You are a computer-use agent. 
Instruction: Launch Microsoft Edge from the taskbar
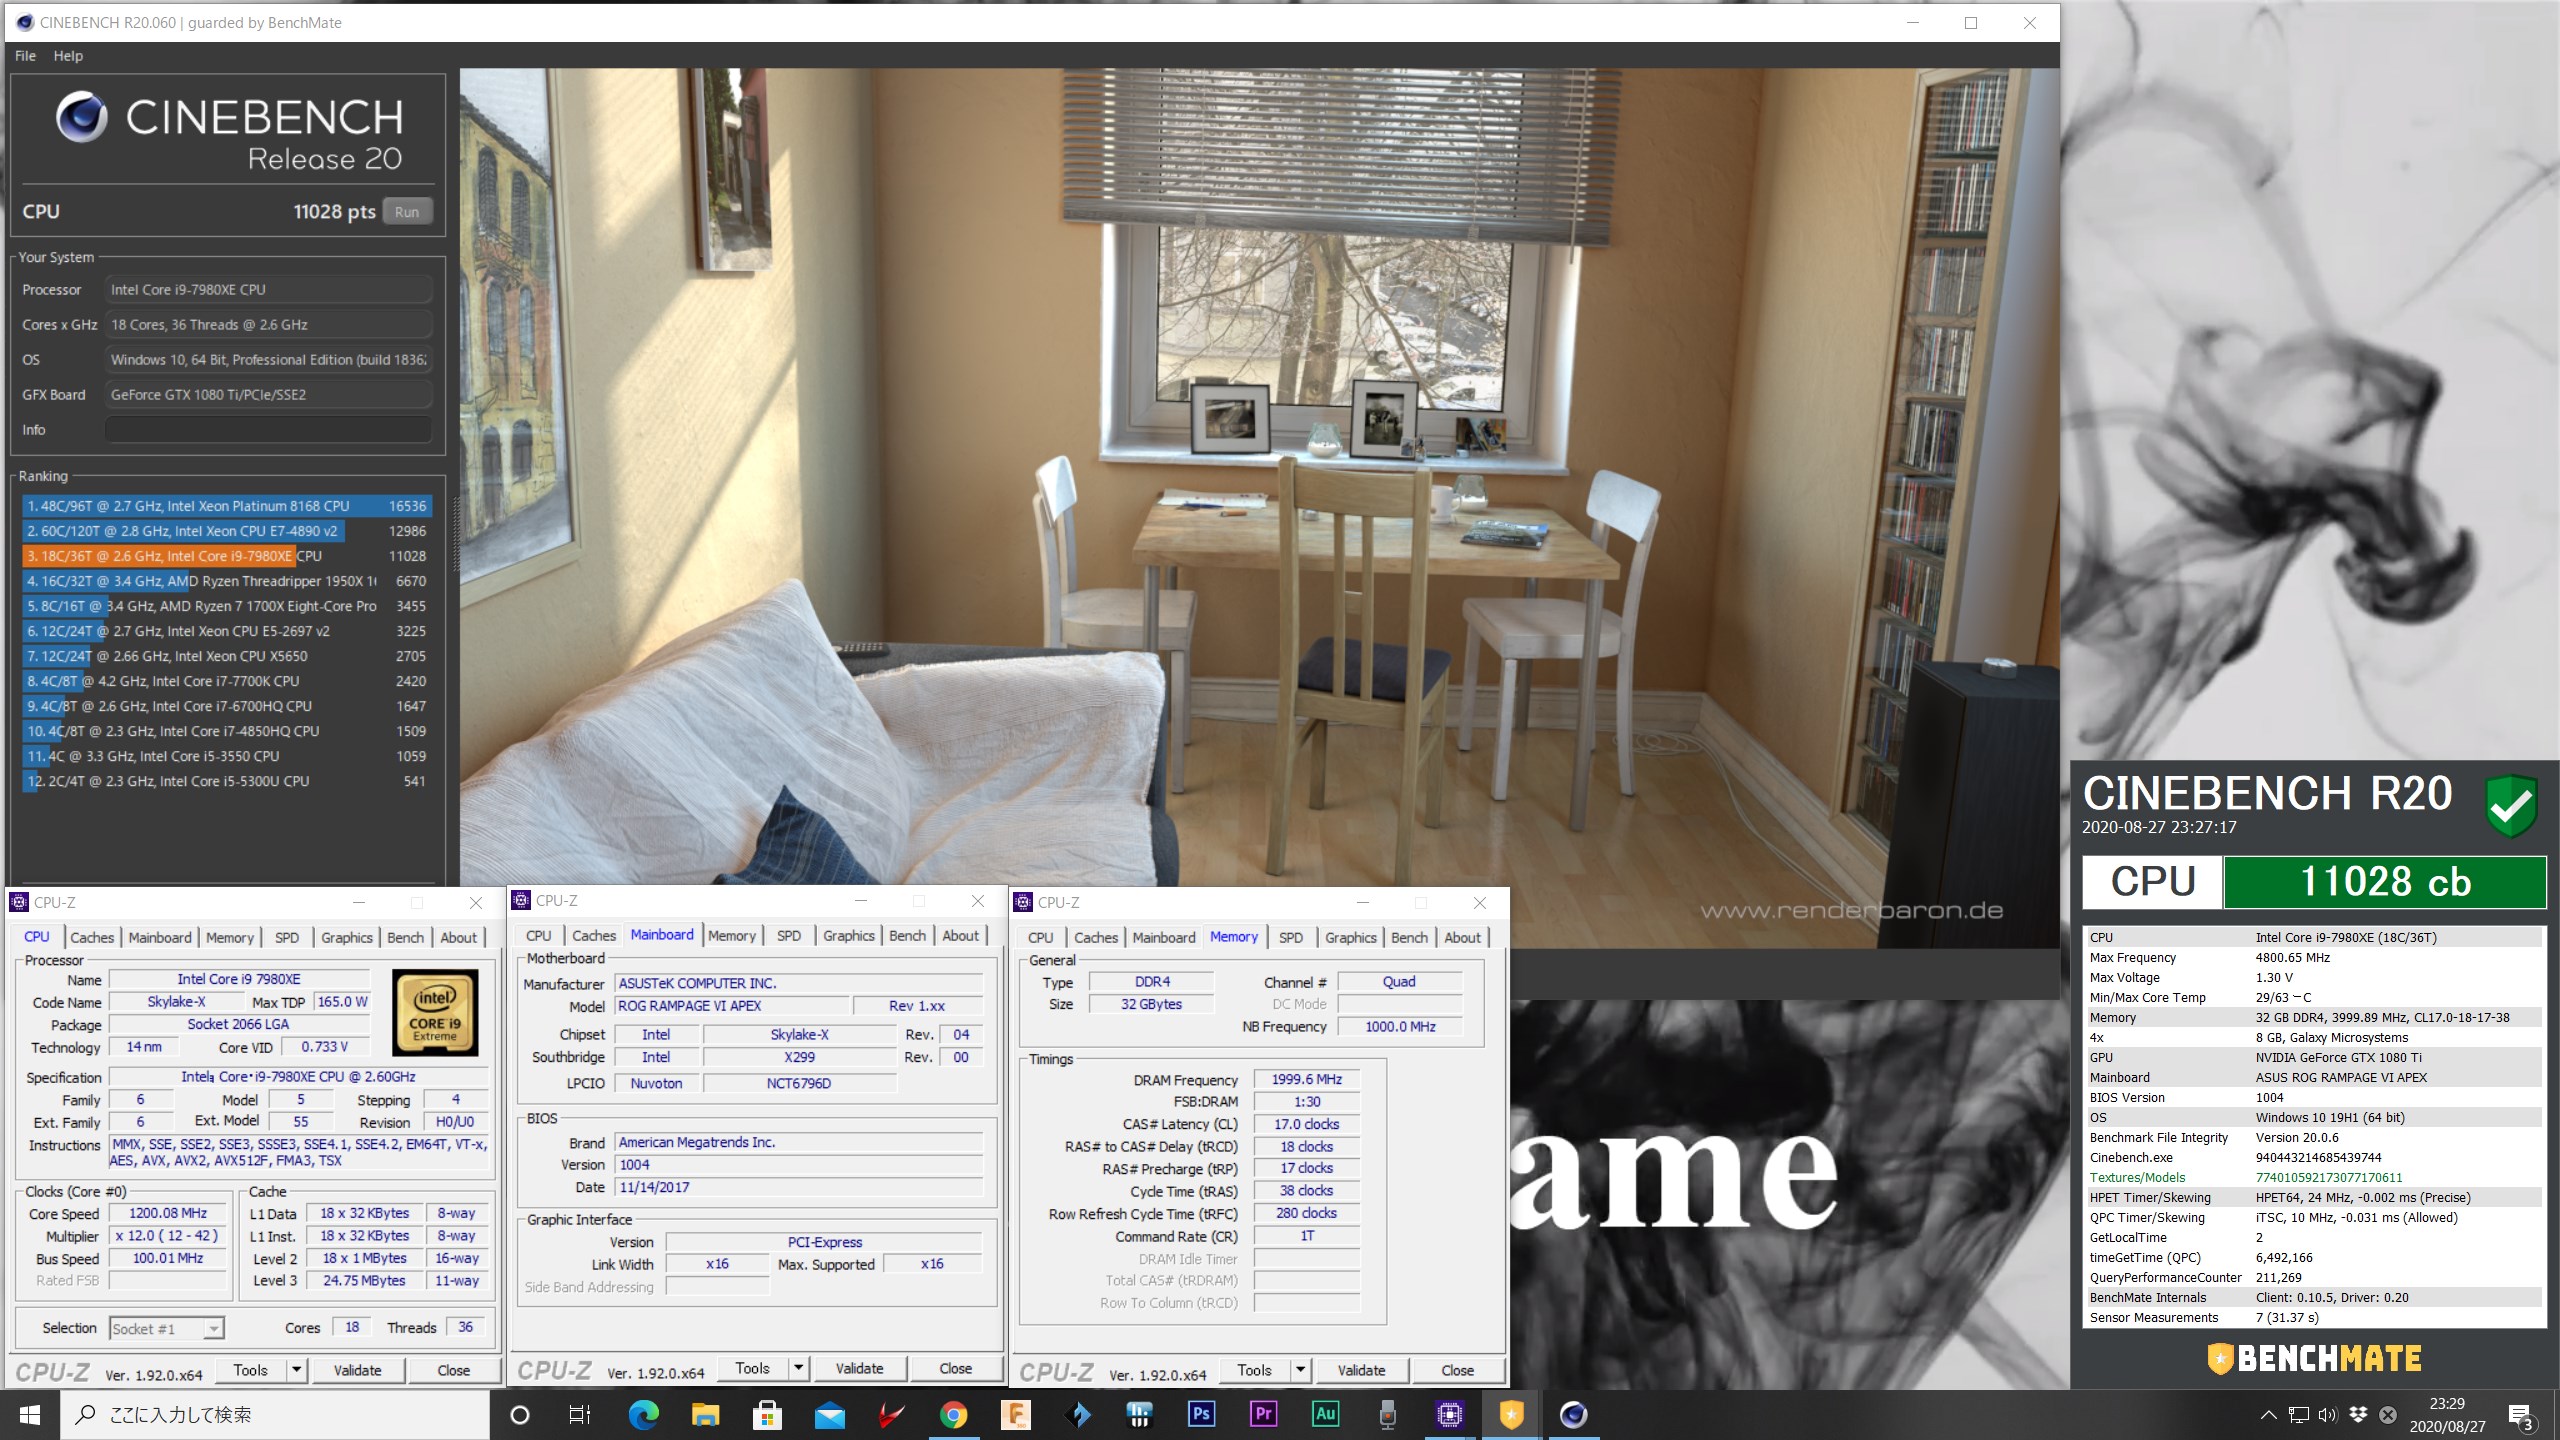coord(643,1415)
